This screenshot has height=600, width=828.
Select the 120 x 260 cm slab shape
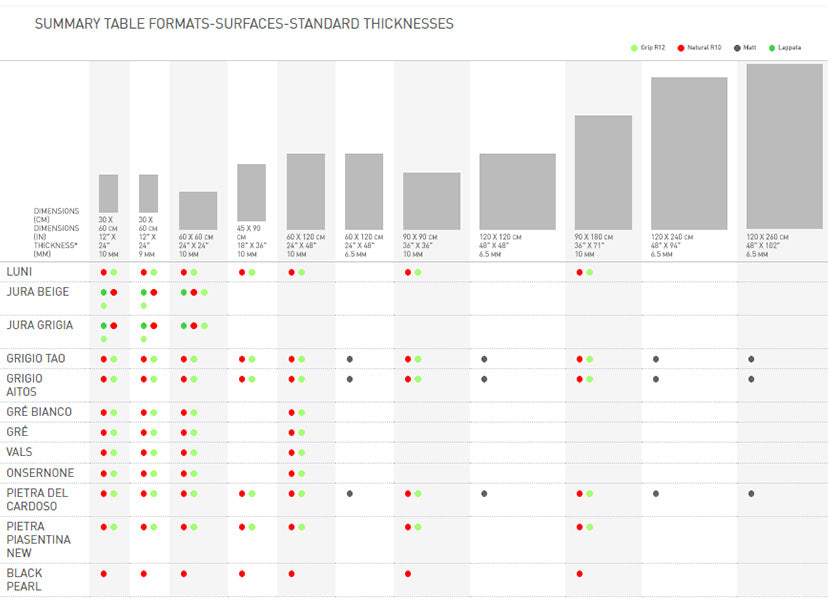point(784,146)
